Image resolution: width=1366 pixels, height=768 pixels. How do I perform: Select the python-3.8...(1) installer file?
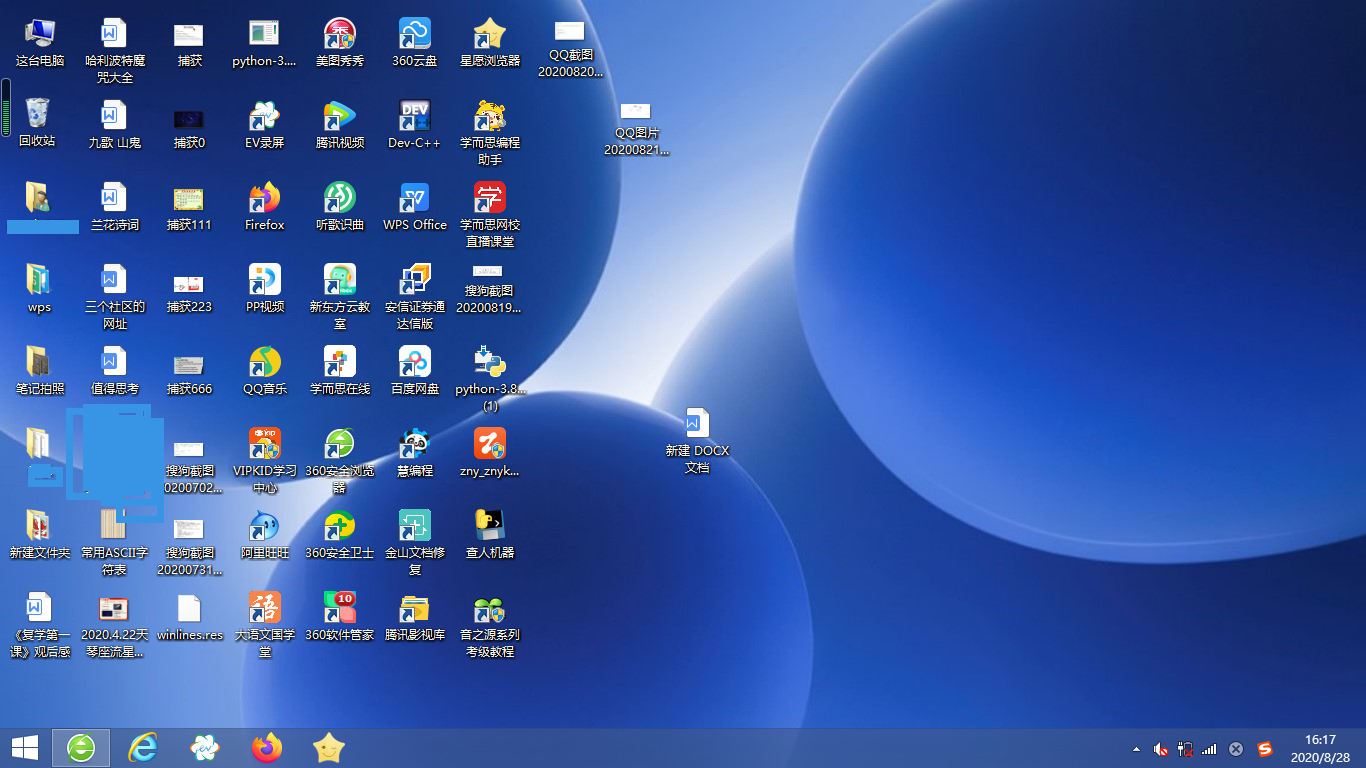(x=490, y=379)
